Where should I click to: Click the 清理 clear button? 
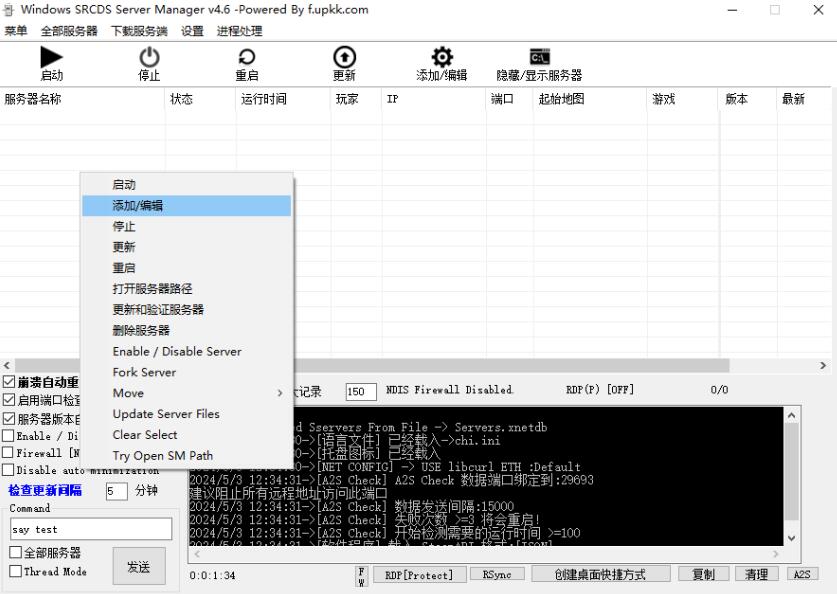point(757,574)
